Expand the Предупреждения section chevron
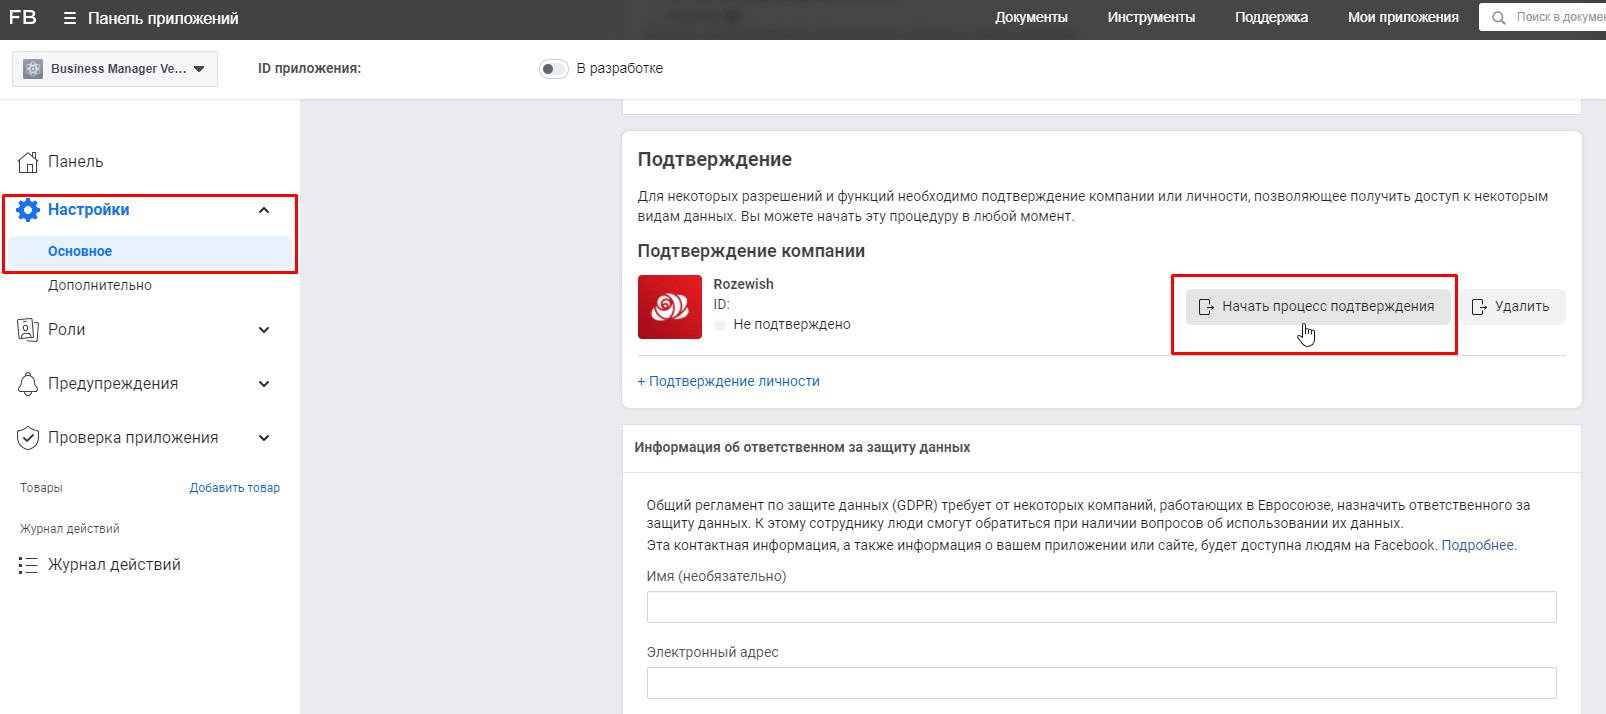This screenshot has width=1606, height=714. (x=264, y=384)
